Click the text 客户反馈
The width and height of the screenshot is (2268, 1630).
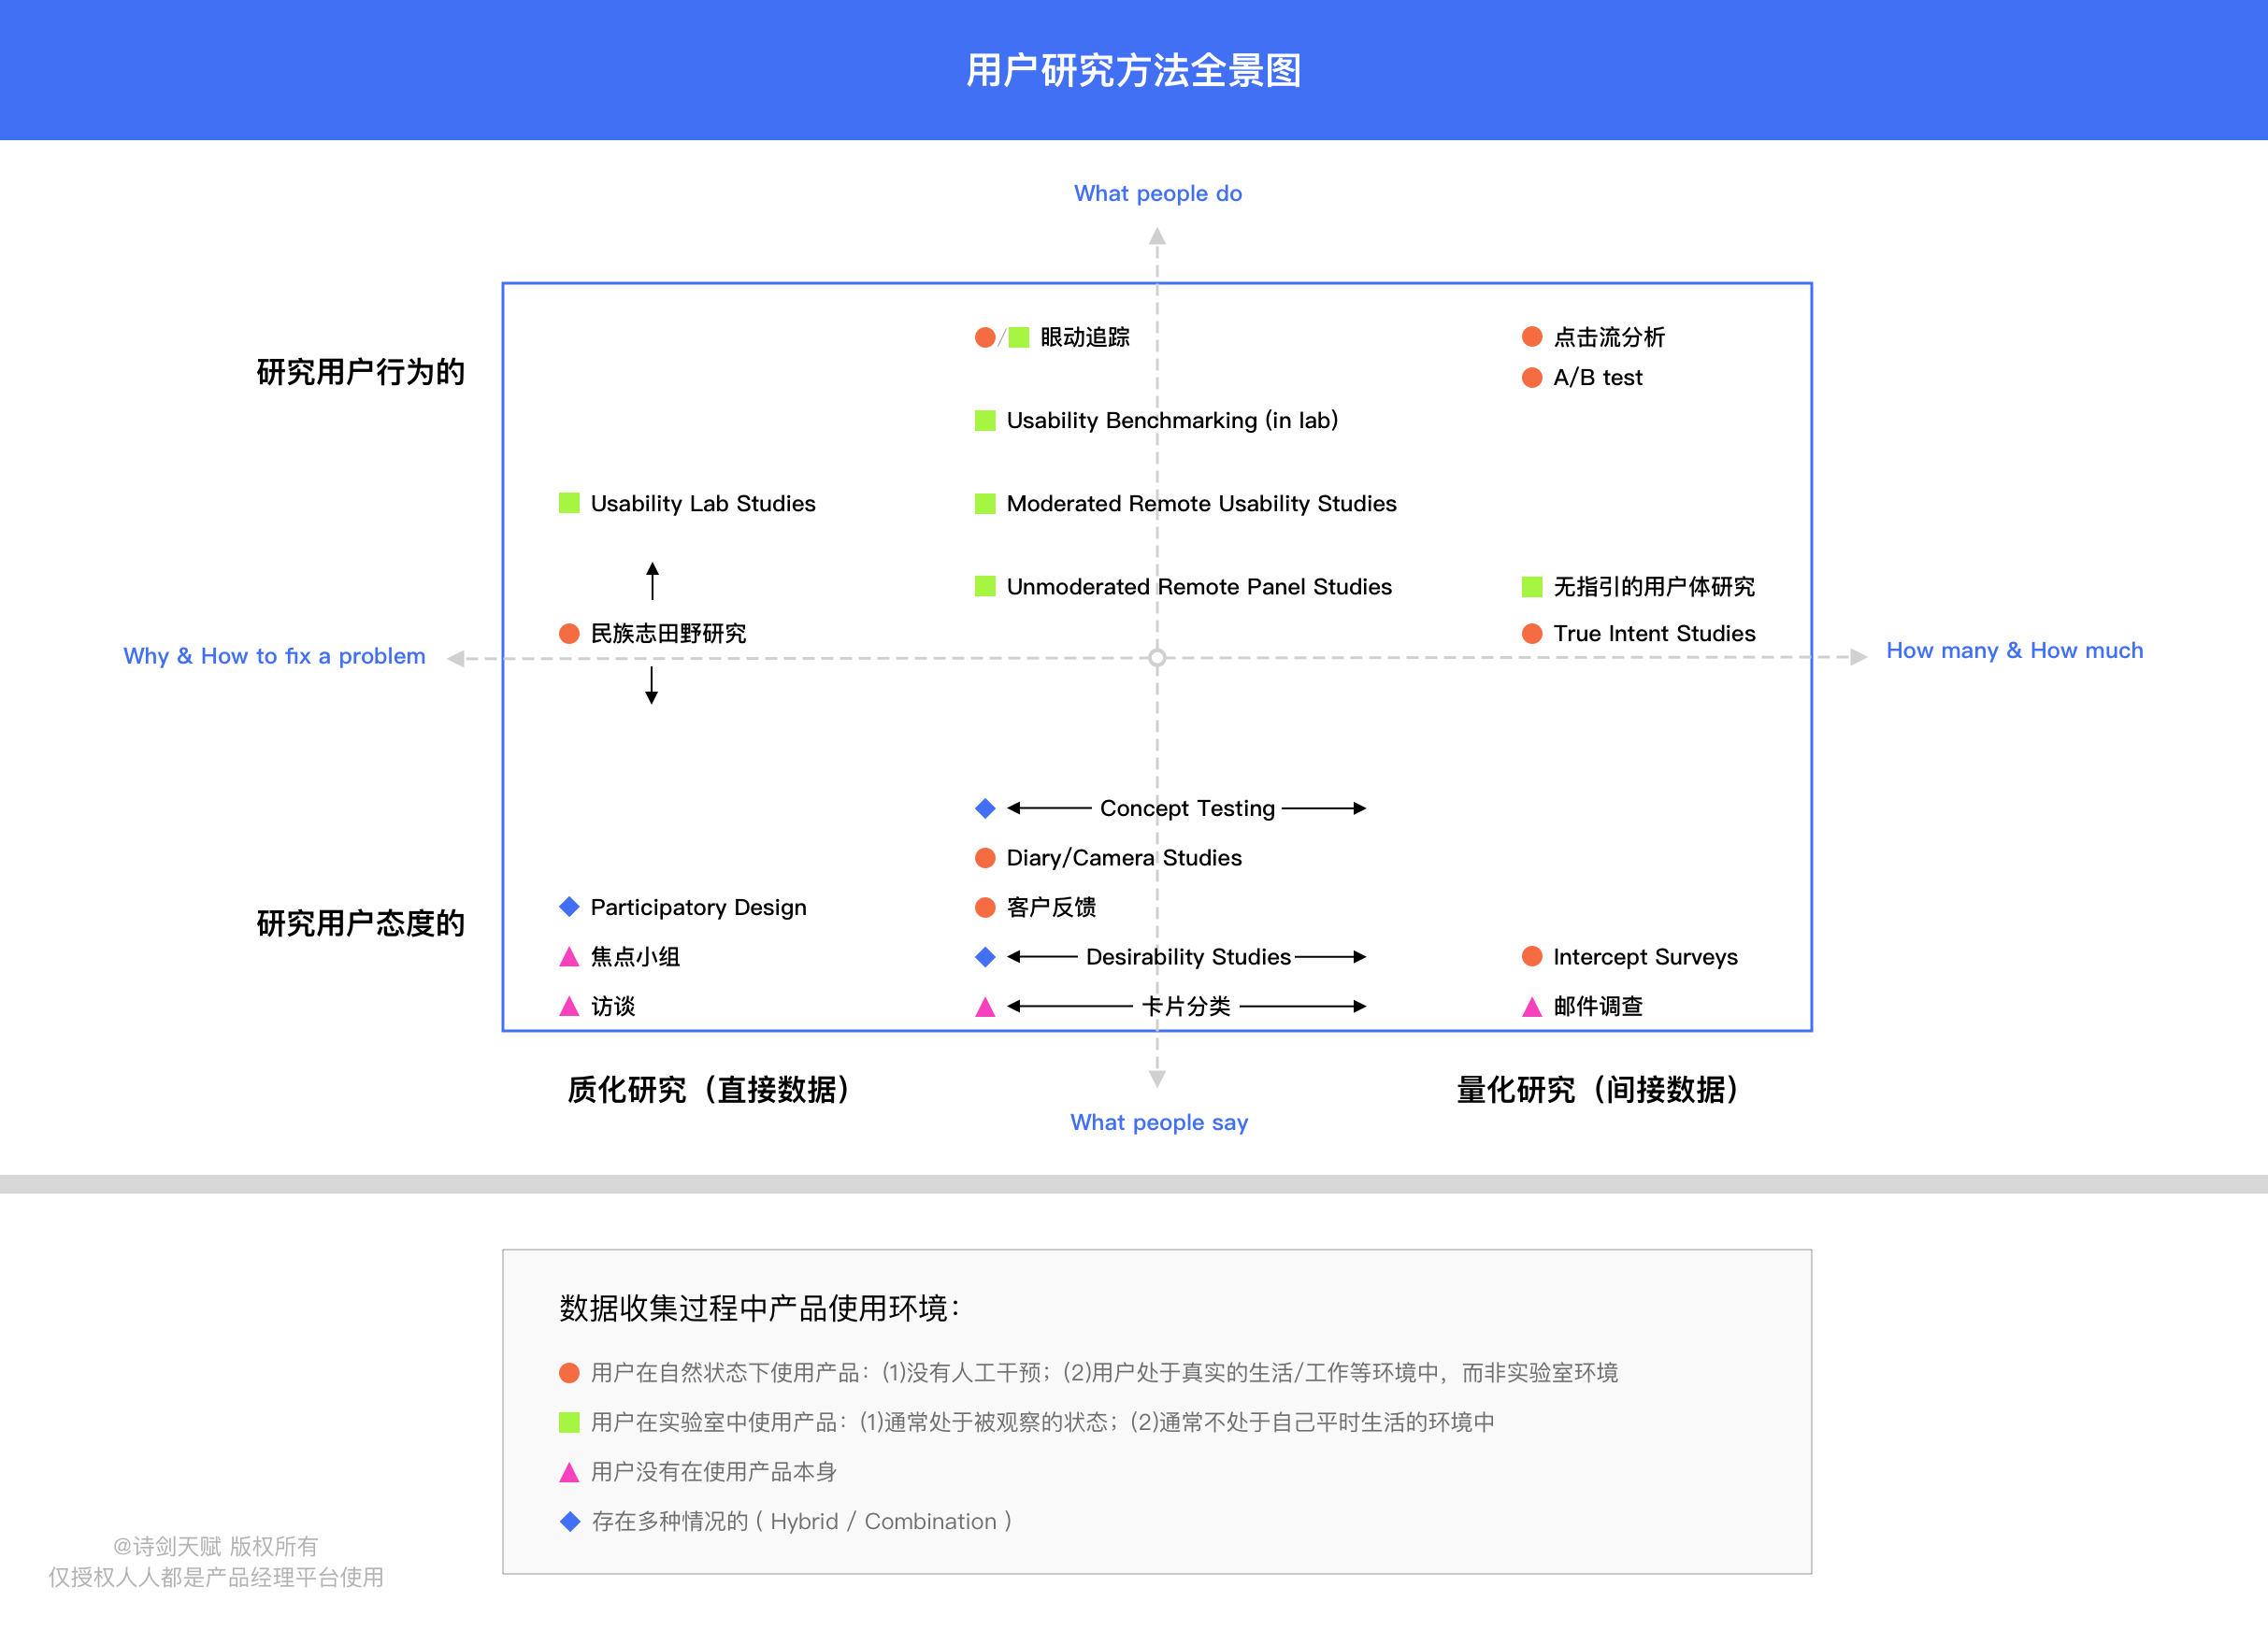pyautogui.click(x=1051, y=907)
